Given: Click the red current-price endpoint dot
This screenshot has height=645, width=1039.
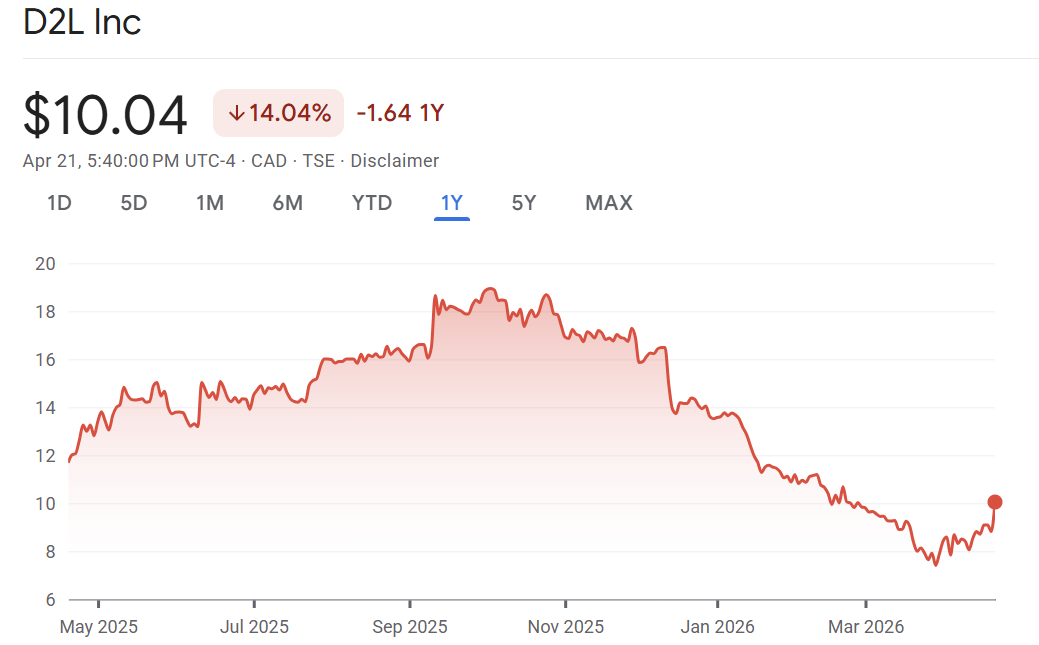Looking at the screenshot, I should point(995,502).
